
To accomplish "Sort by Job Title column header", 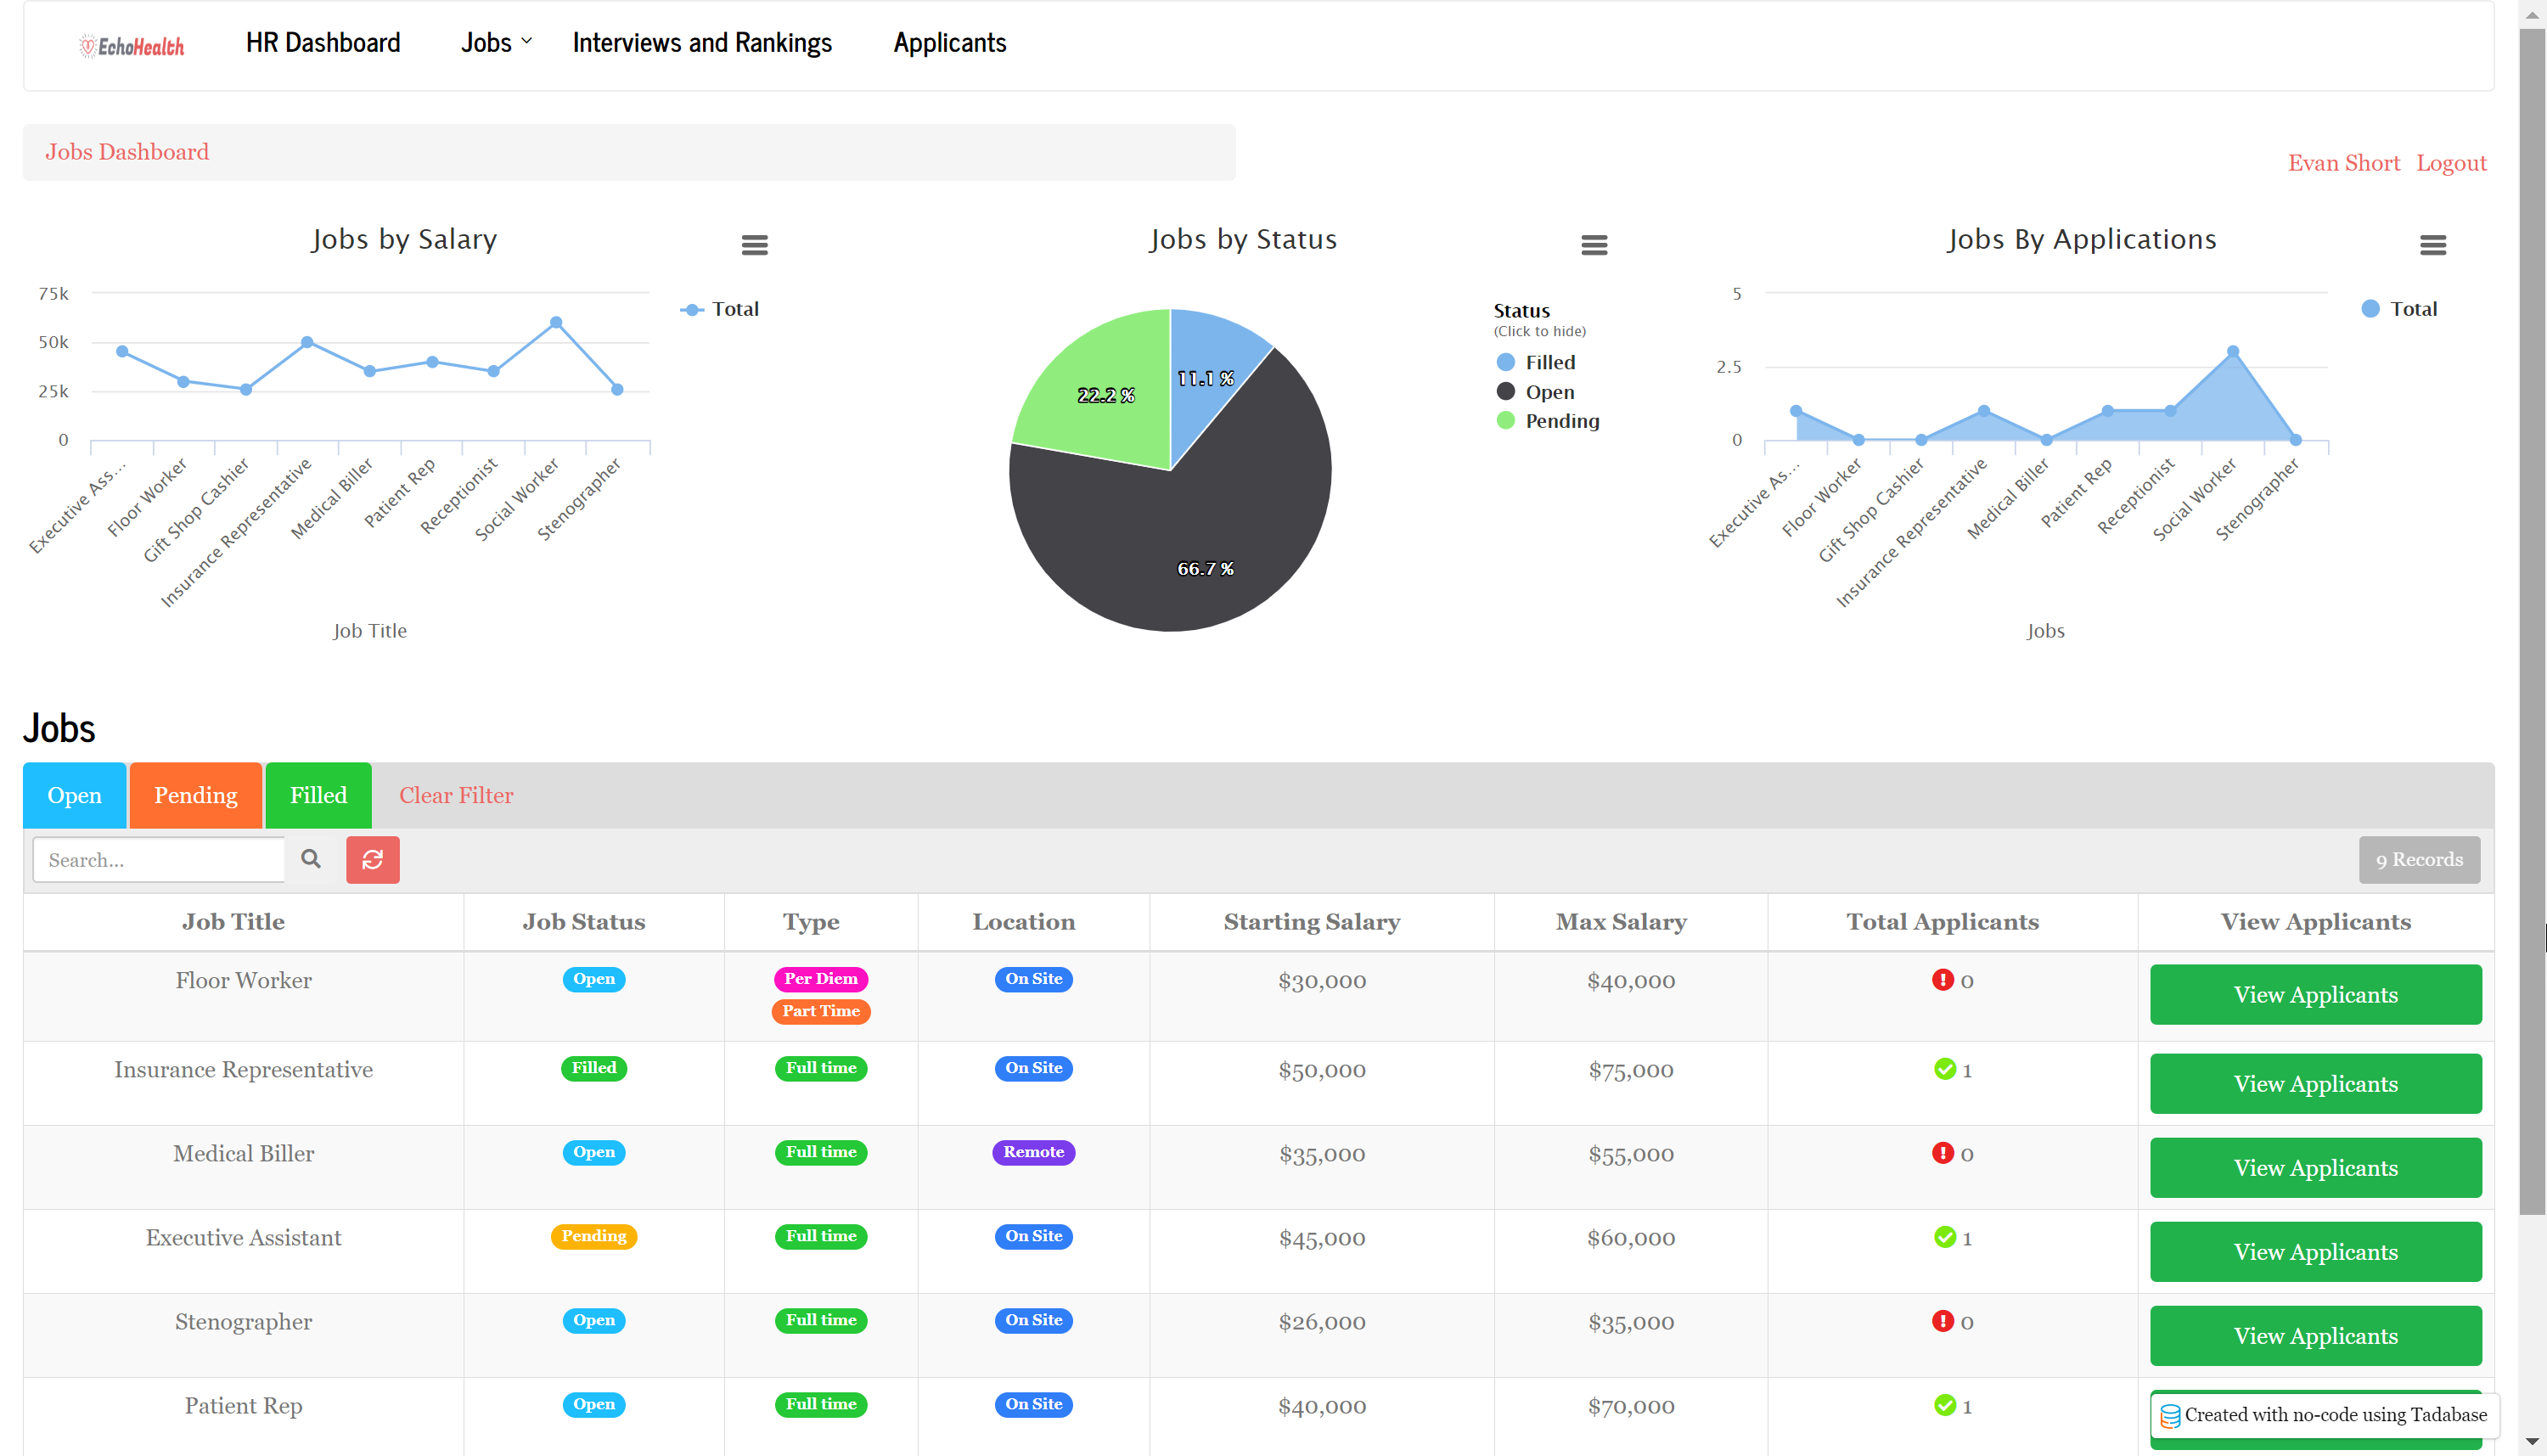I will [233, 922].
